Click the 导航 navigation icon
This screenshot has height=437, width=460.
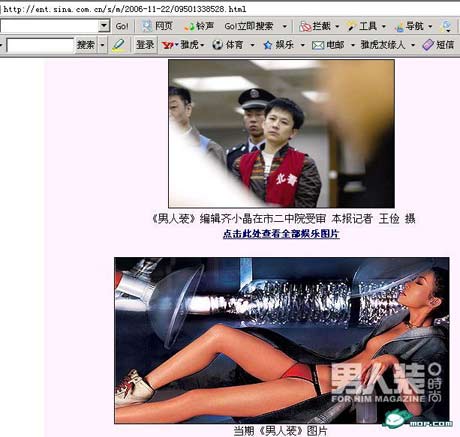point(399,26)
